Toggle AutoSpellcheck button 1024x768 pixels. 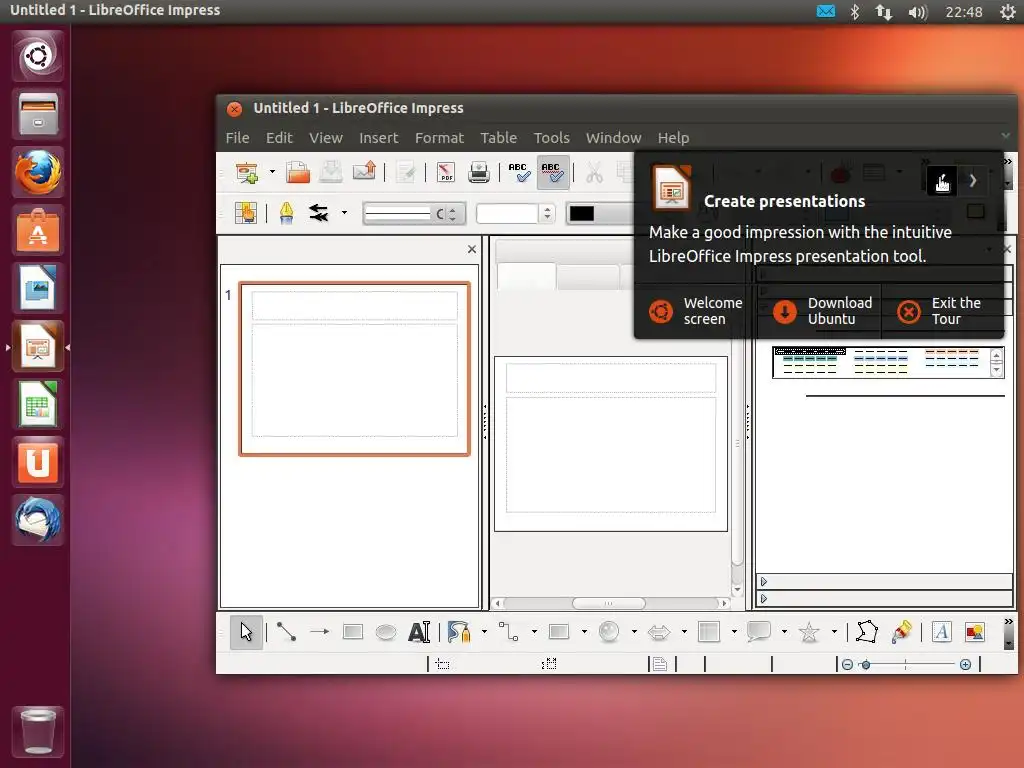(x=552, y=172)
